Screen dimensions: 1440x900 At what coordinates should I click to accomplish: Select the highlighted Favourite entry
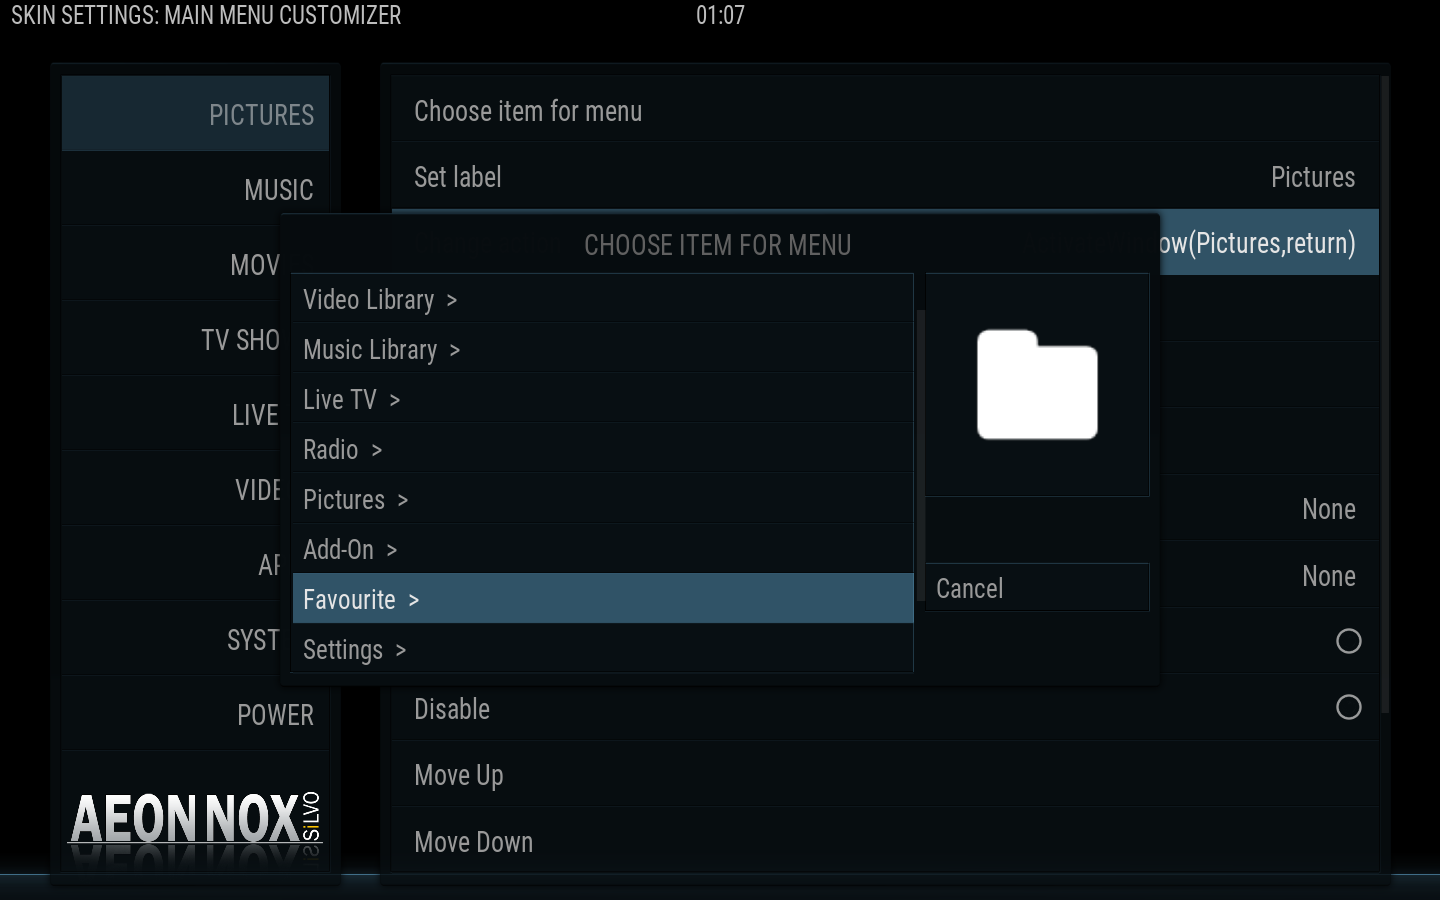[603, 599]
